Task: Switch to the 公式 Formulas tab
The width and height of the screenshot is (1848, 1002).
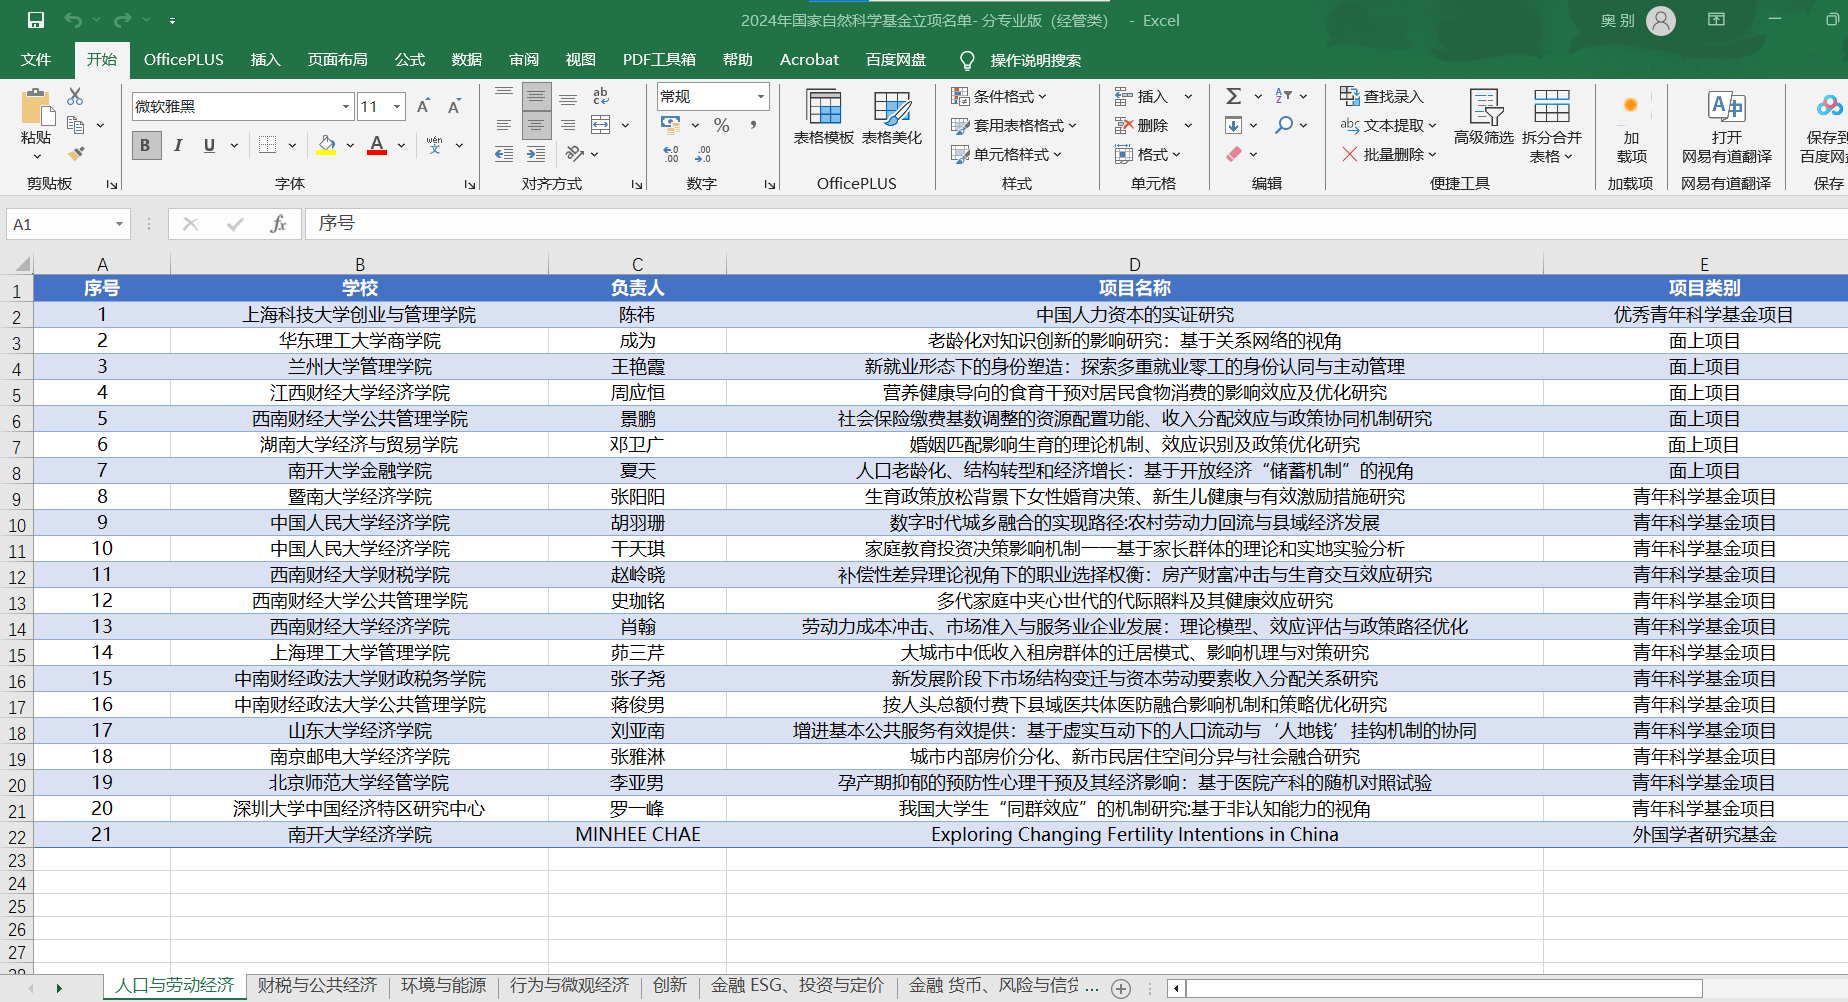Action: tap(410, 60)
